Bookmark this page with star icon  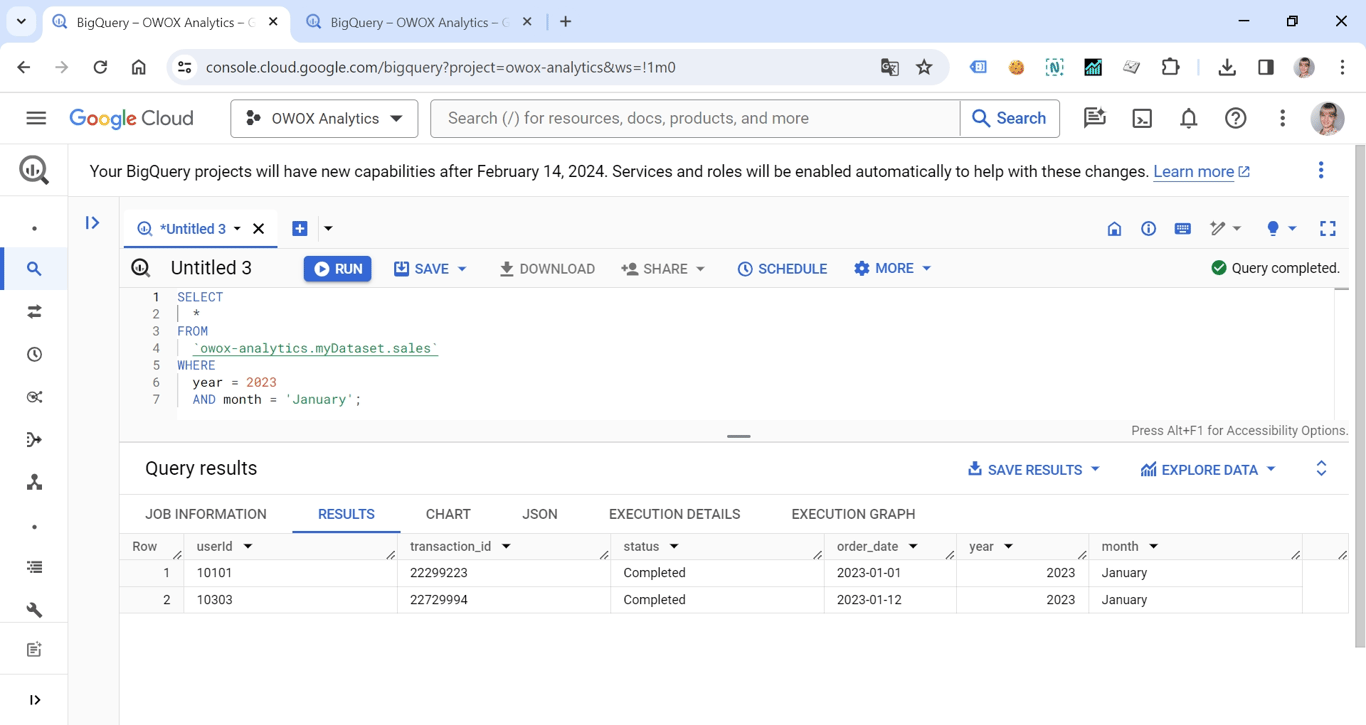(924, 67)
